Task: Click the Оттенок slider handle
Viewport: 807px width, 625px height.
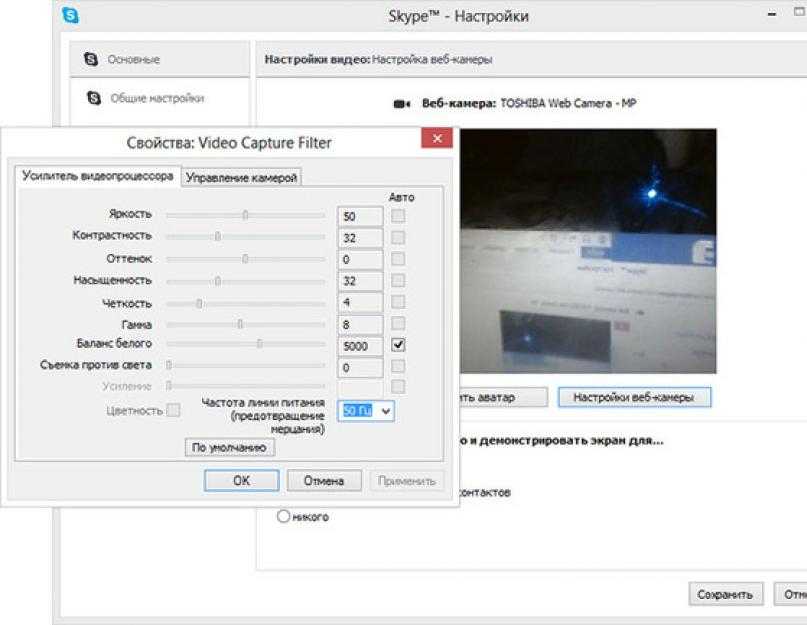Action: coord(245,258)
